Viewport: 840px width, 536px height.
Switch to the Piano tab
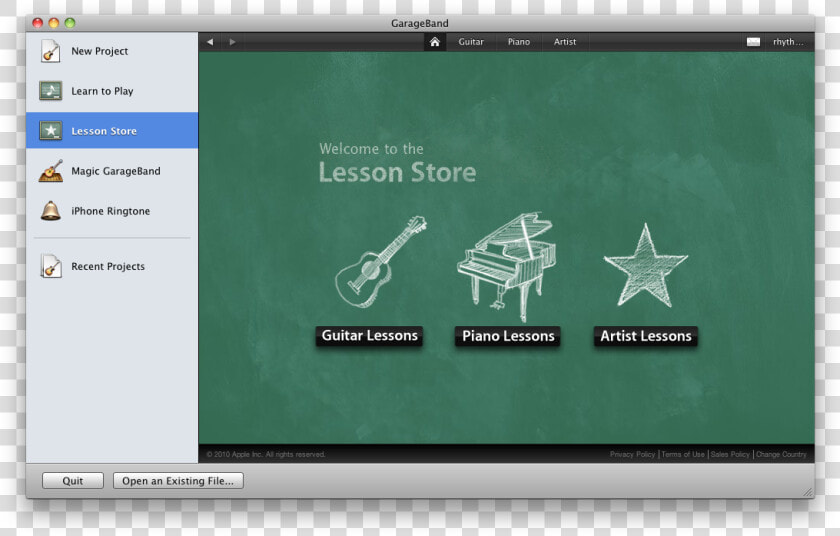(x=519, y=42)
